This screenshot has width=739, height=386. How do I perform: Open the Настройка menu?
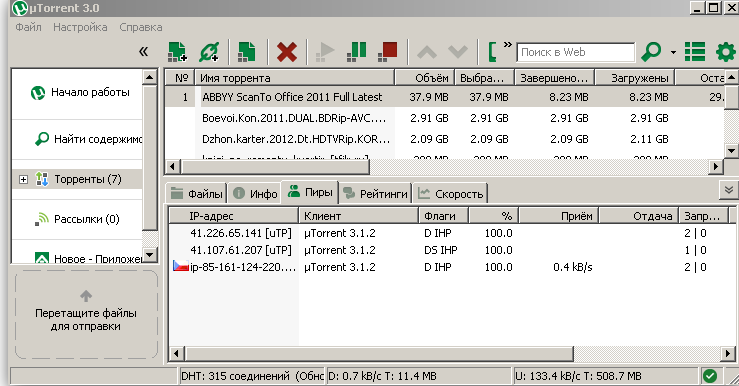tap(80, 27)
